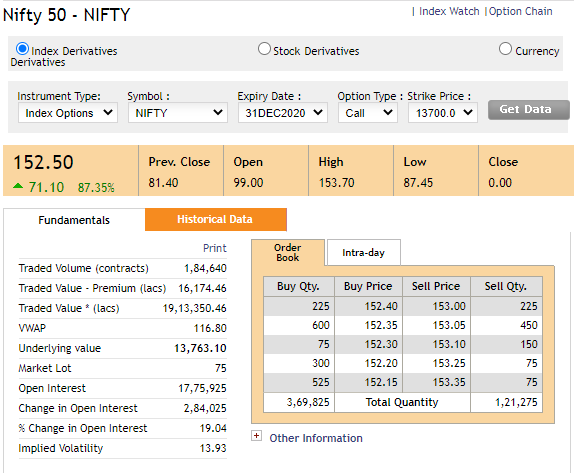Image resolution: width=576 pixels, height=473 pixels.
Task: Click sell price 153.25 in order book
Action: pos(449,364)
